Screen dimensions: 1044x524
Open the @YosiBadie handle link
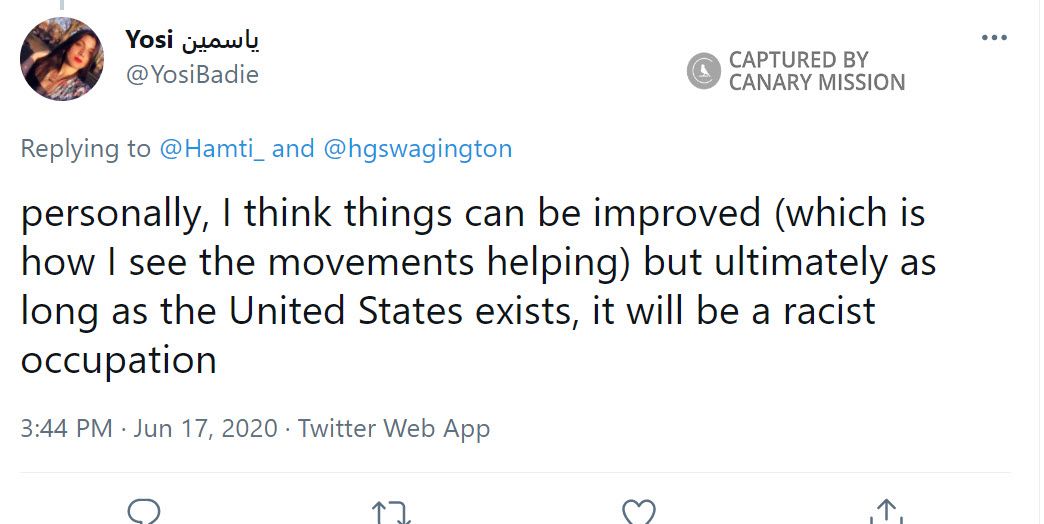point(192,74)
